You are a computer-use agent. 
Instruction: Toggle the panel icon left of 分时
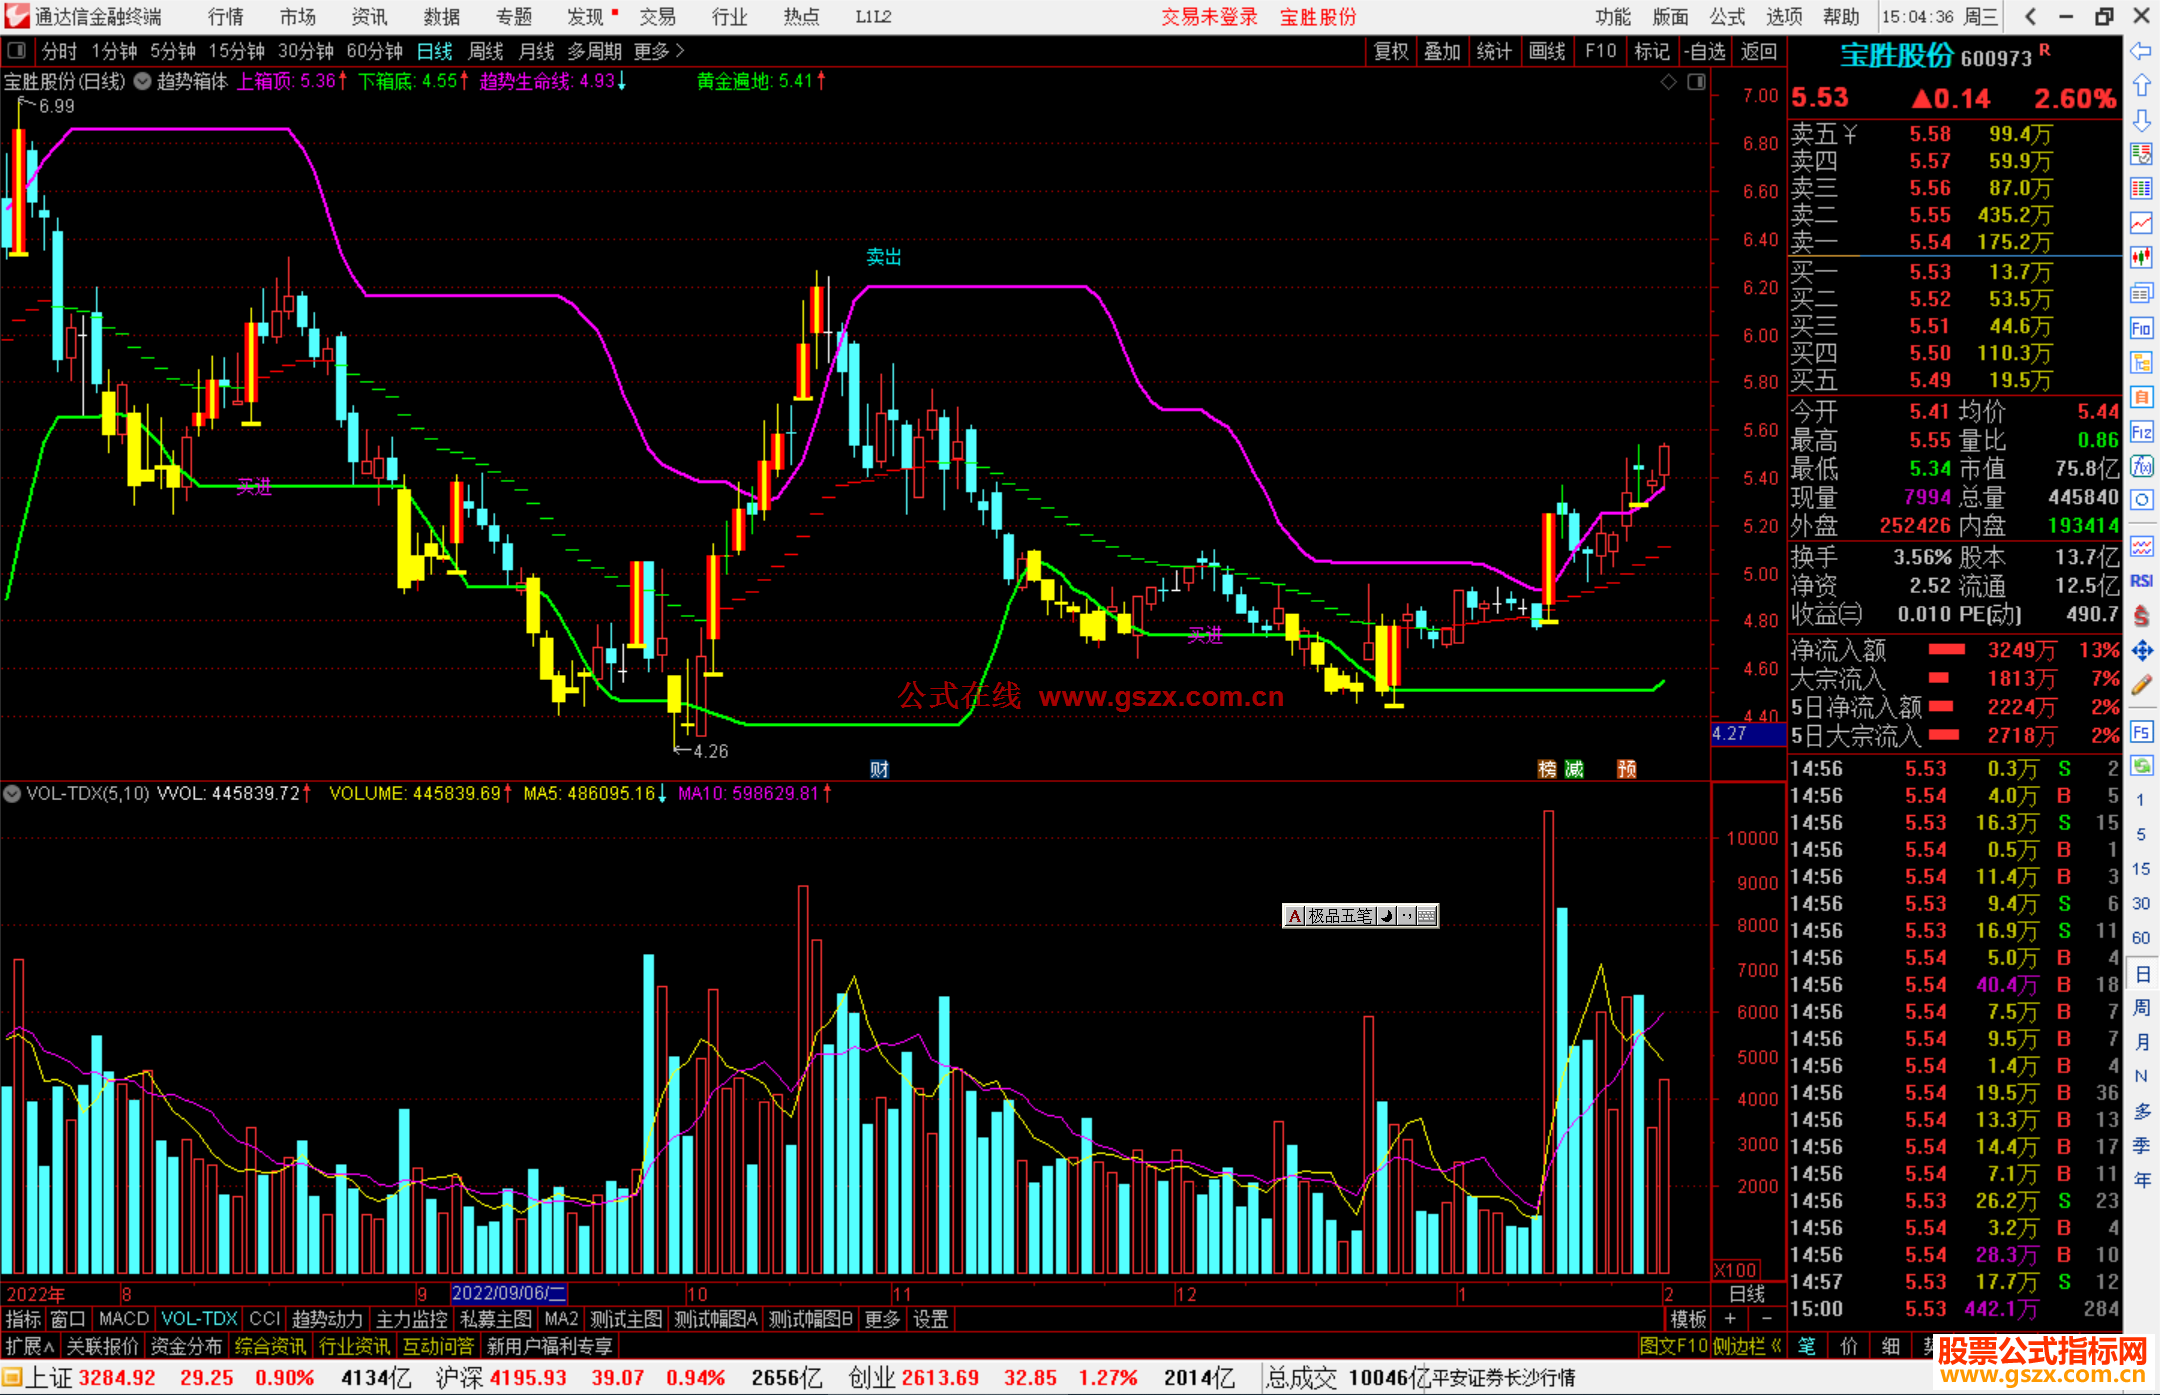(x=17, y=51)
